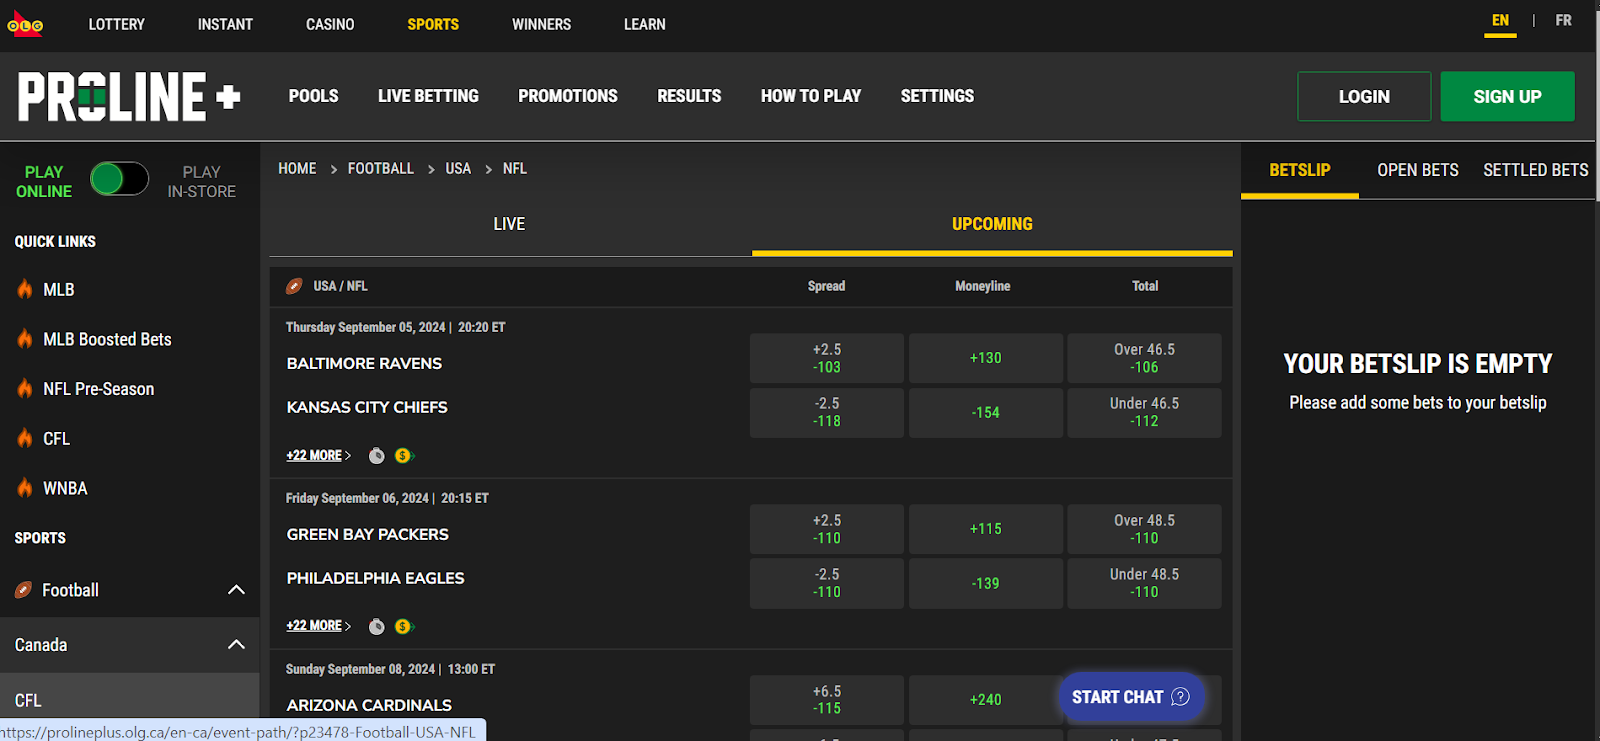Image resolution: width=1600 pixels, height=741 pixels.
Task: Go to POOLS page
Action: [x=314, y=96]
